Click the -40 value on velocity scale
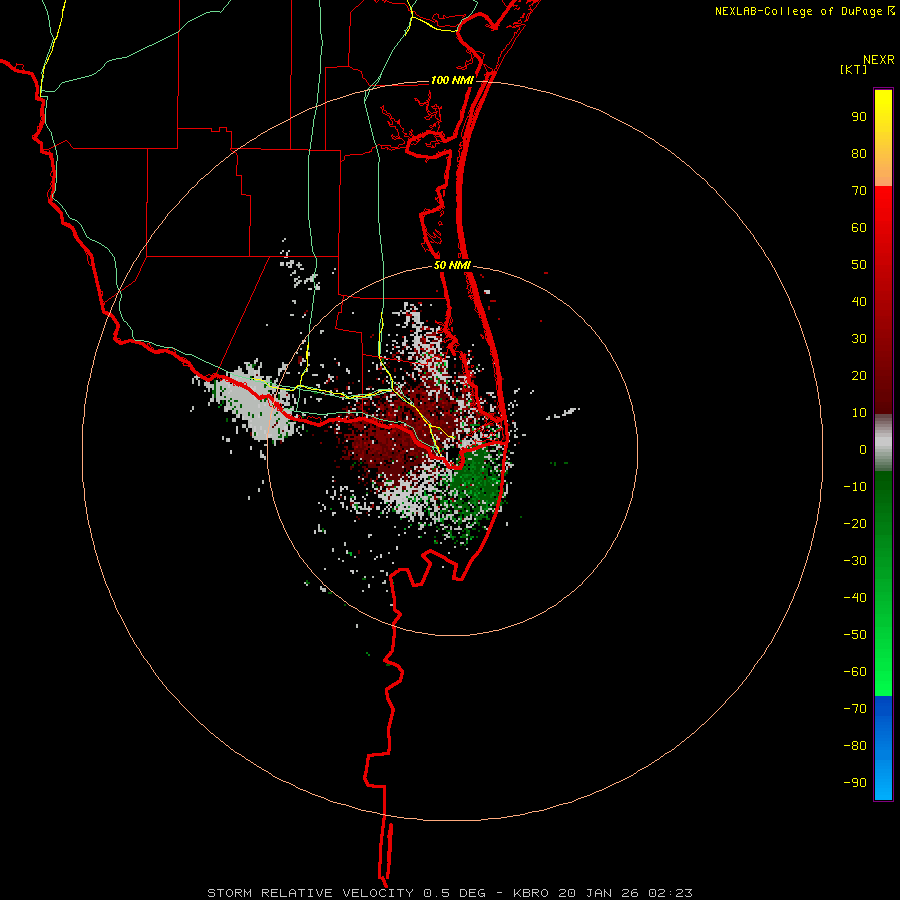Viewport: 900px width, 900px height. (855, 598)
